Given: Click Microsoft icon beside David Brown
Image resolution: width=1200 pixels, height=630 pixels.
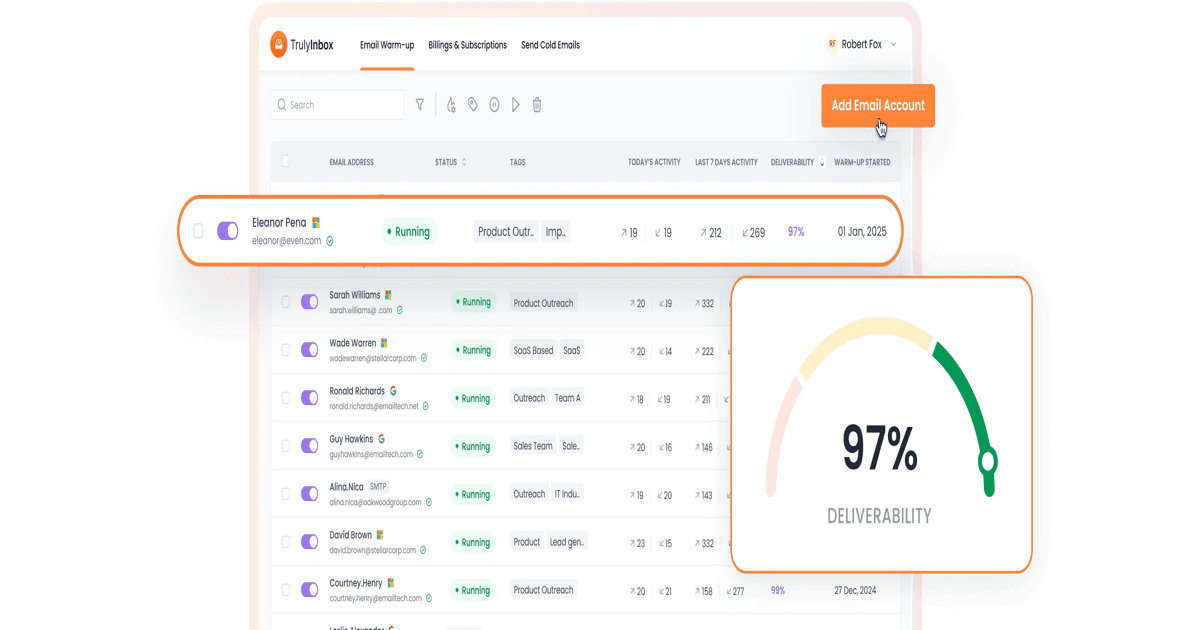Looking at the screenshot, I should (x=381, y=535).
